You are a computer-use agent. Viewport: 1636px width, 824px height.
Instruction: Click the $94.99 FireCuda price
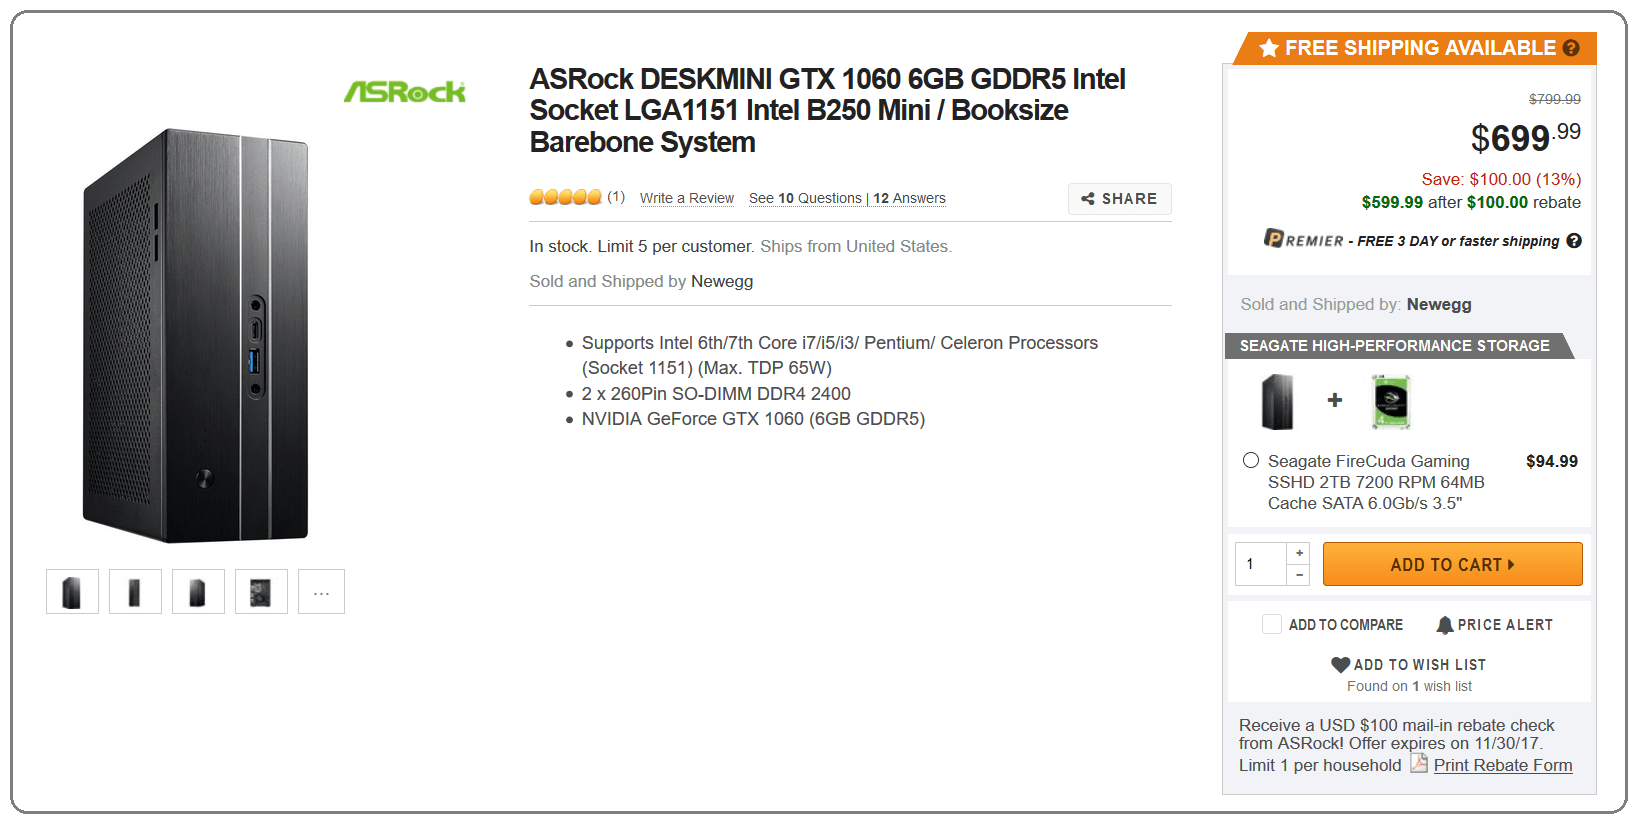[x=1552, y=461]
